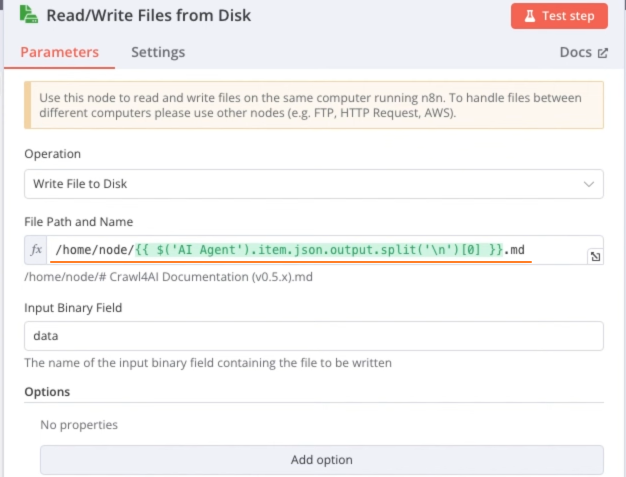Open the Settings tab
The width and height of the screenshot is (626, 477).
[158, 52]
